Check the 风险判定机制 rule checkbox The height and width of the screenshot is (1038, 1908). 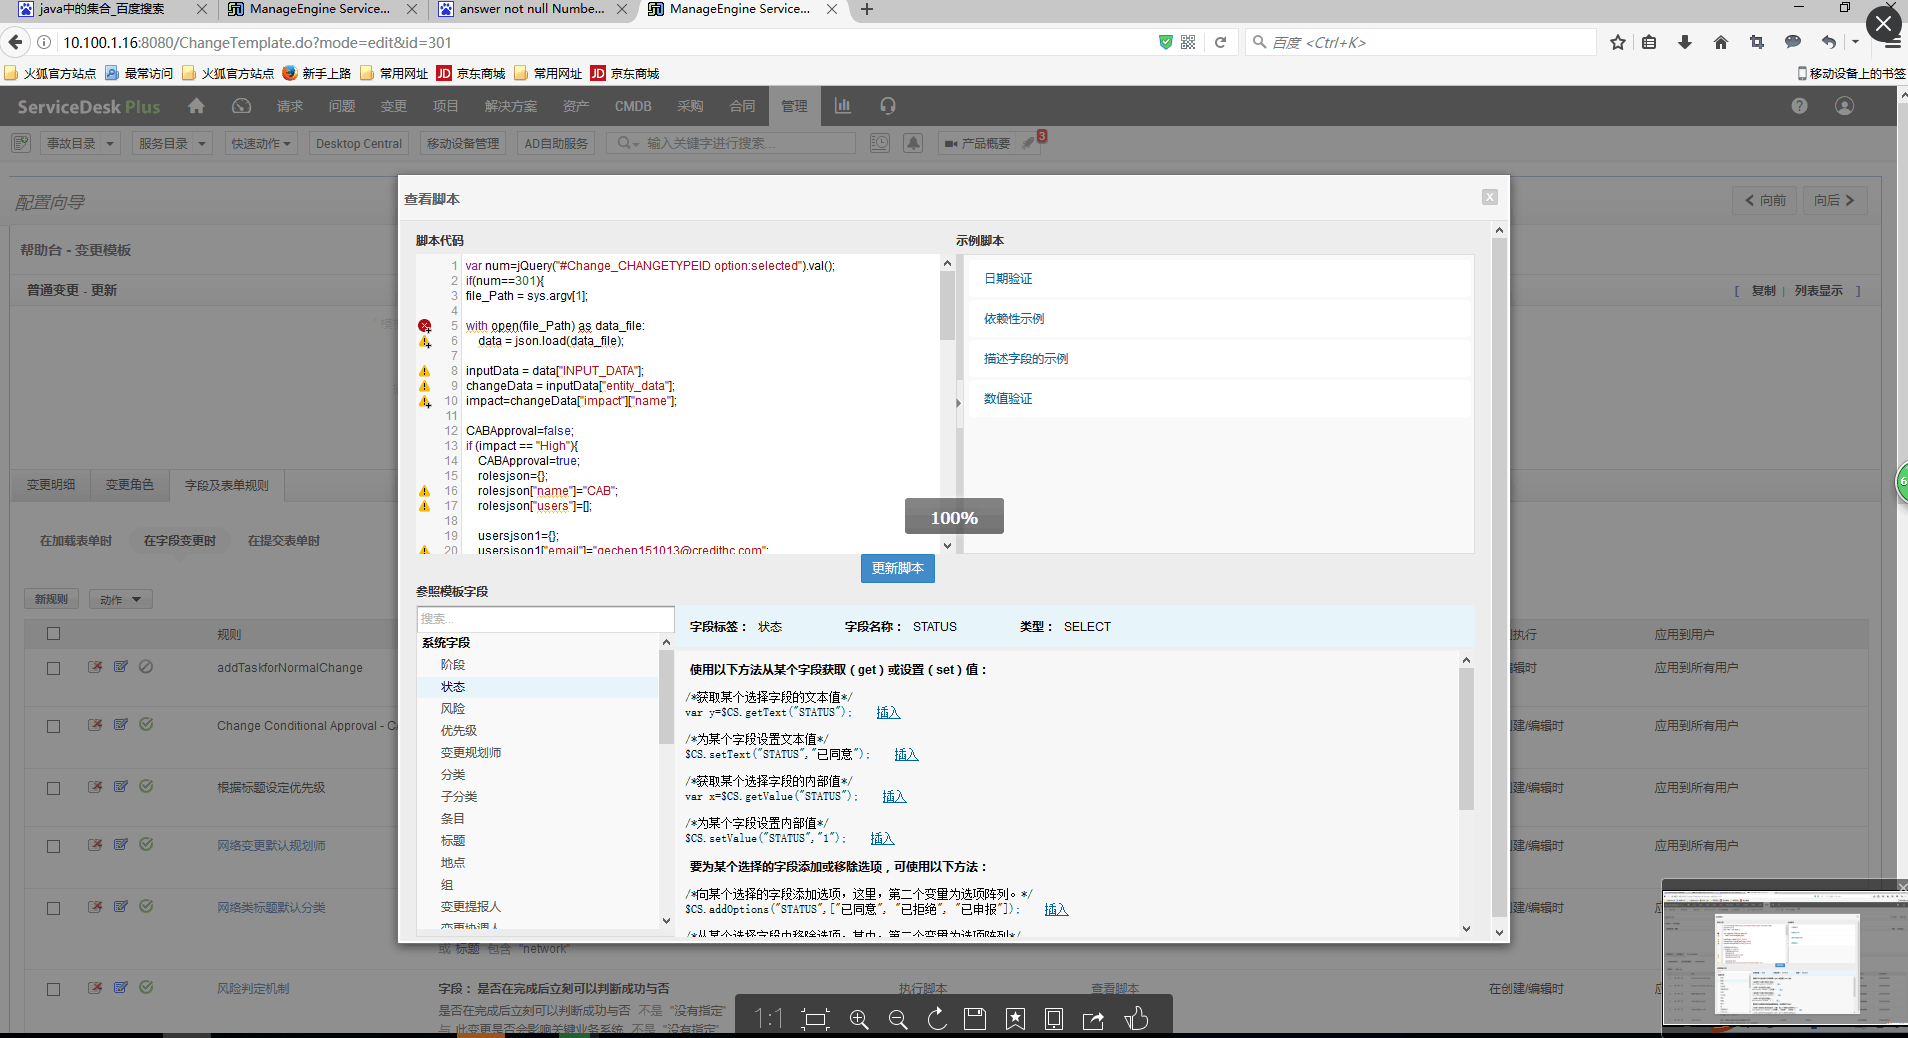(54, 989)
